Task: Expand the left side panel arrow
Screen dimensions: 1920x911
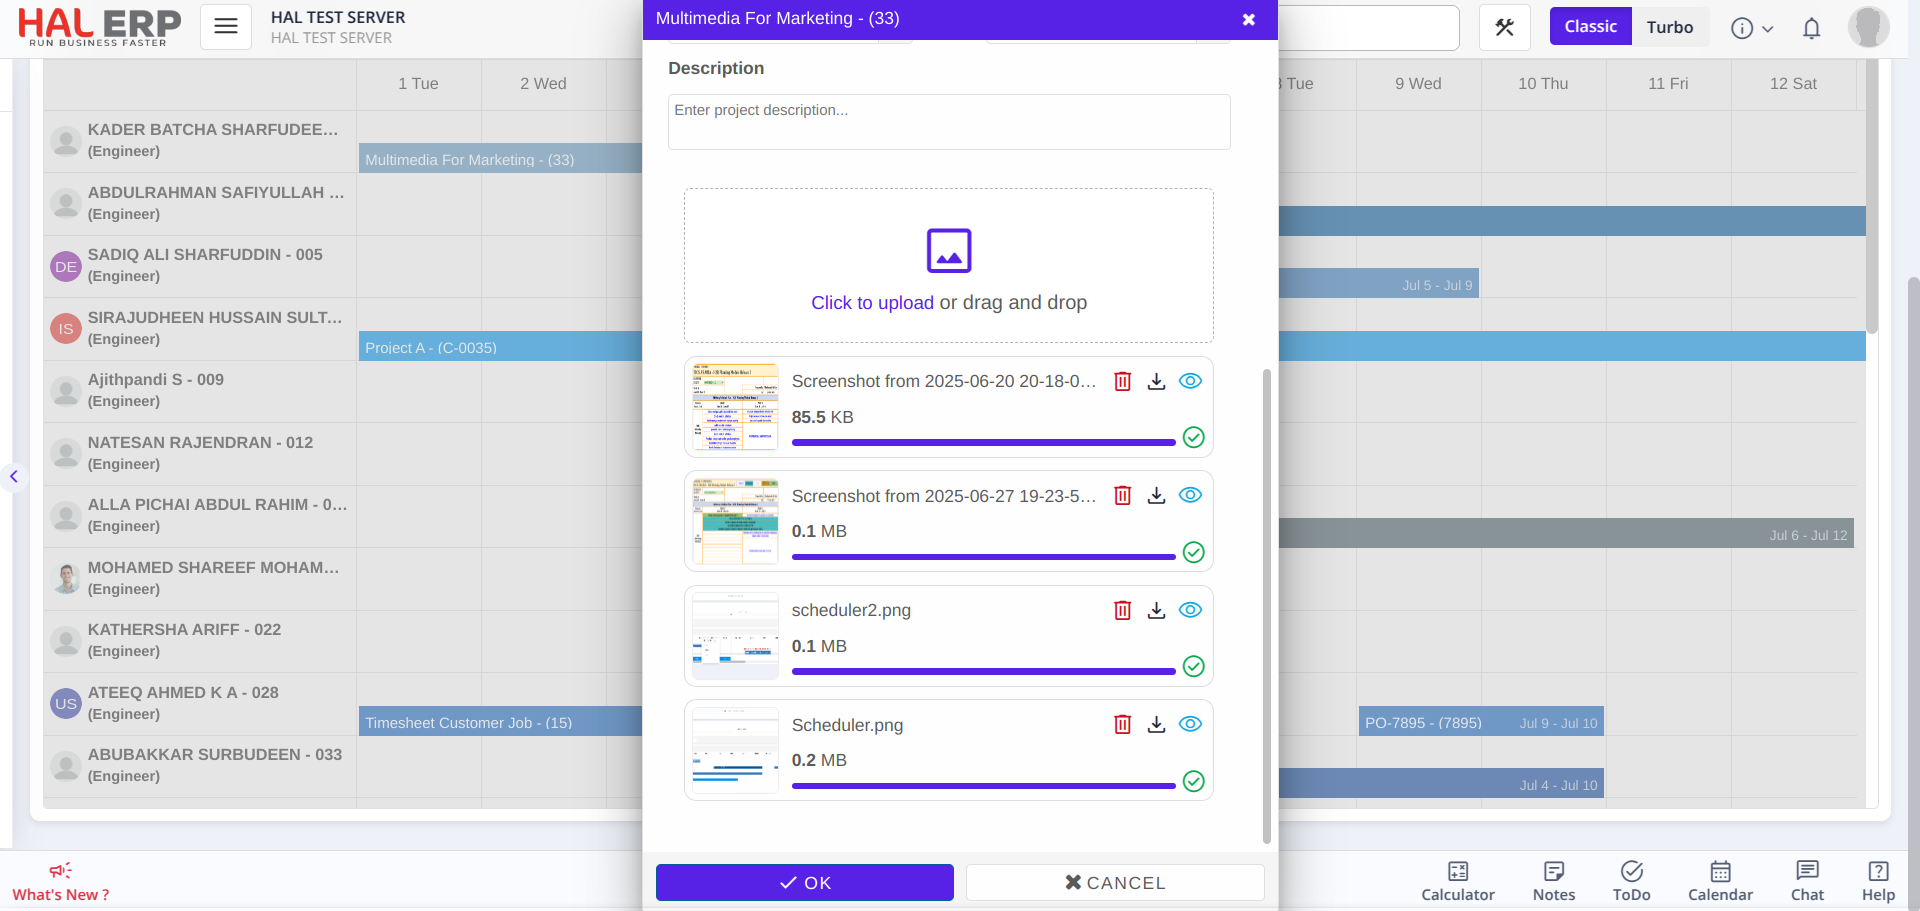Action: point(14,477)
